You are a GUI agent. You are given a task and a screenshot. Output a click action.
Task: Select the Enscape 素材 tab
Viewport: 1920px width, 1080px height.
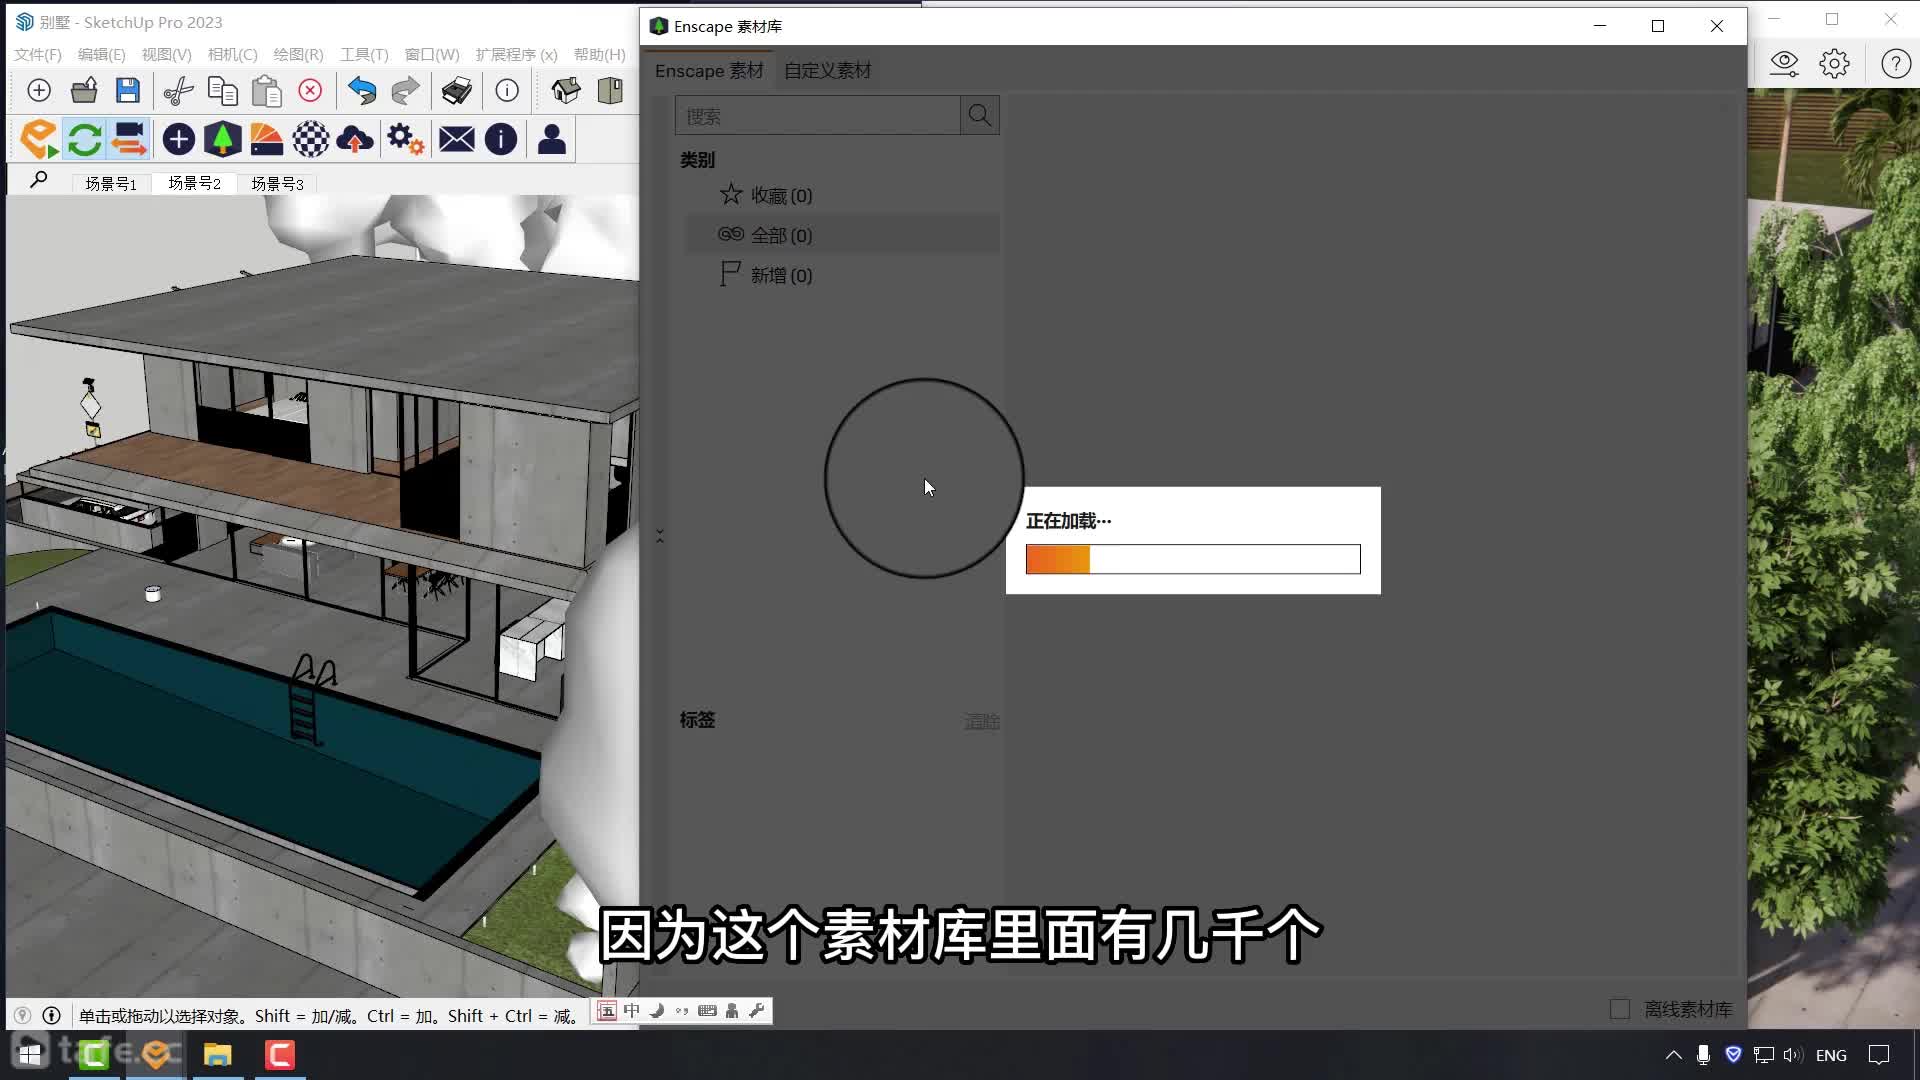(x=709, y=71)
